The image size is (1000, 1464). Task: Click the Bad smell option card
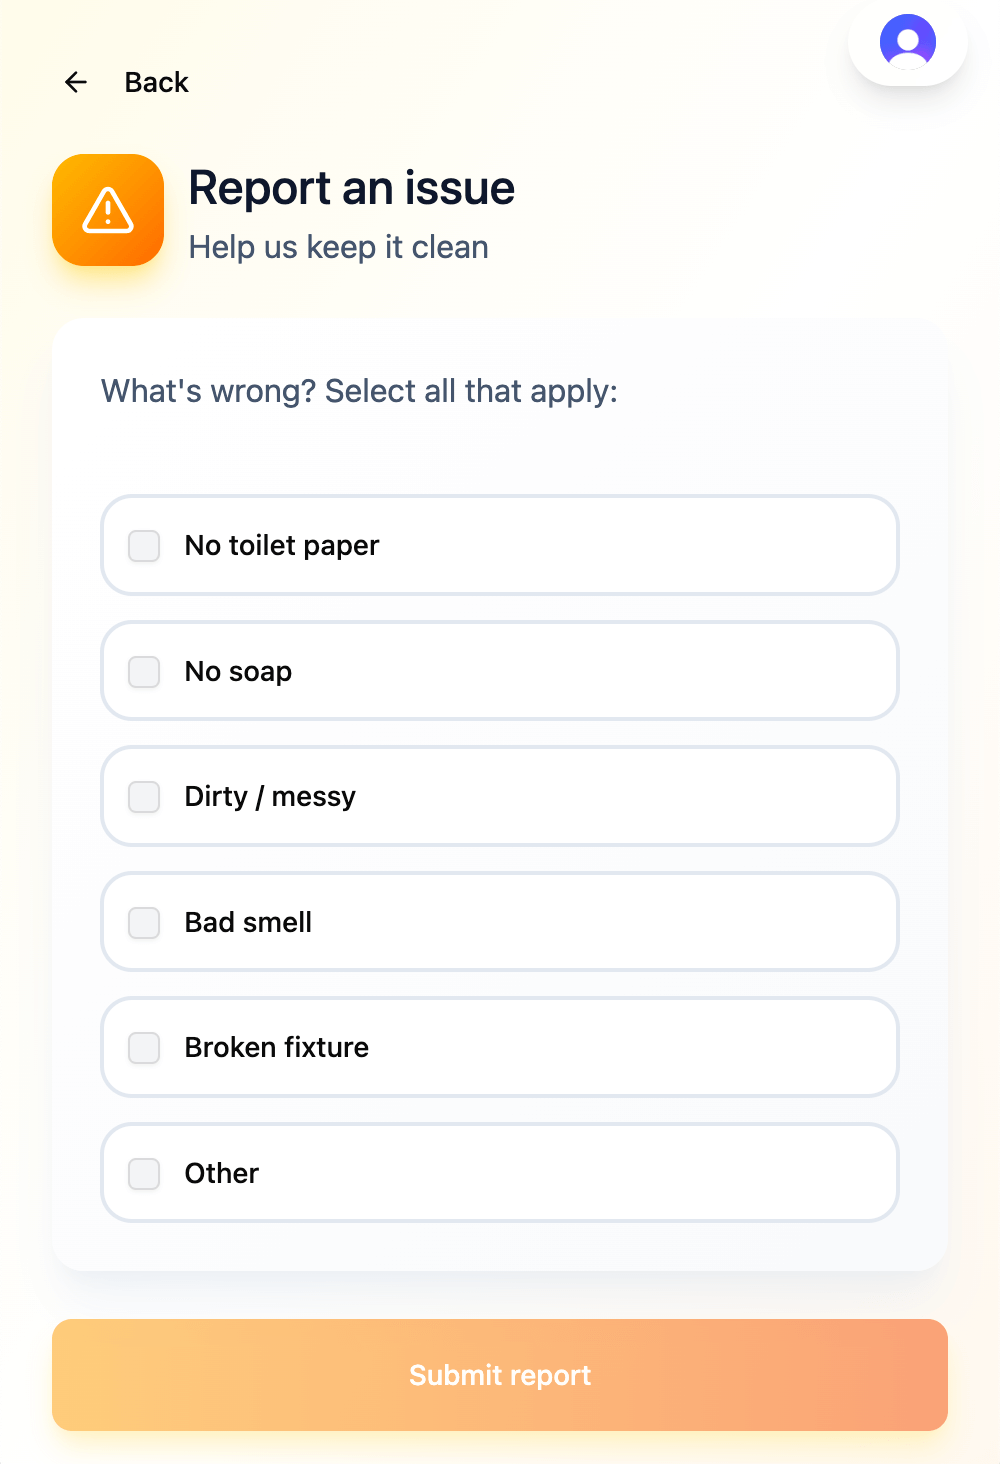pyautogui.click(x=500, y=922)
